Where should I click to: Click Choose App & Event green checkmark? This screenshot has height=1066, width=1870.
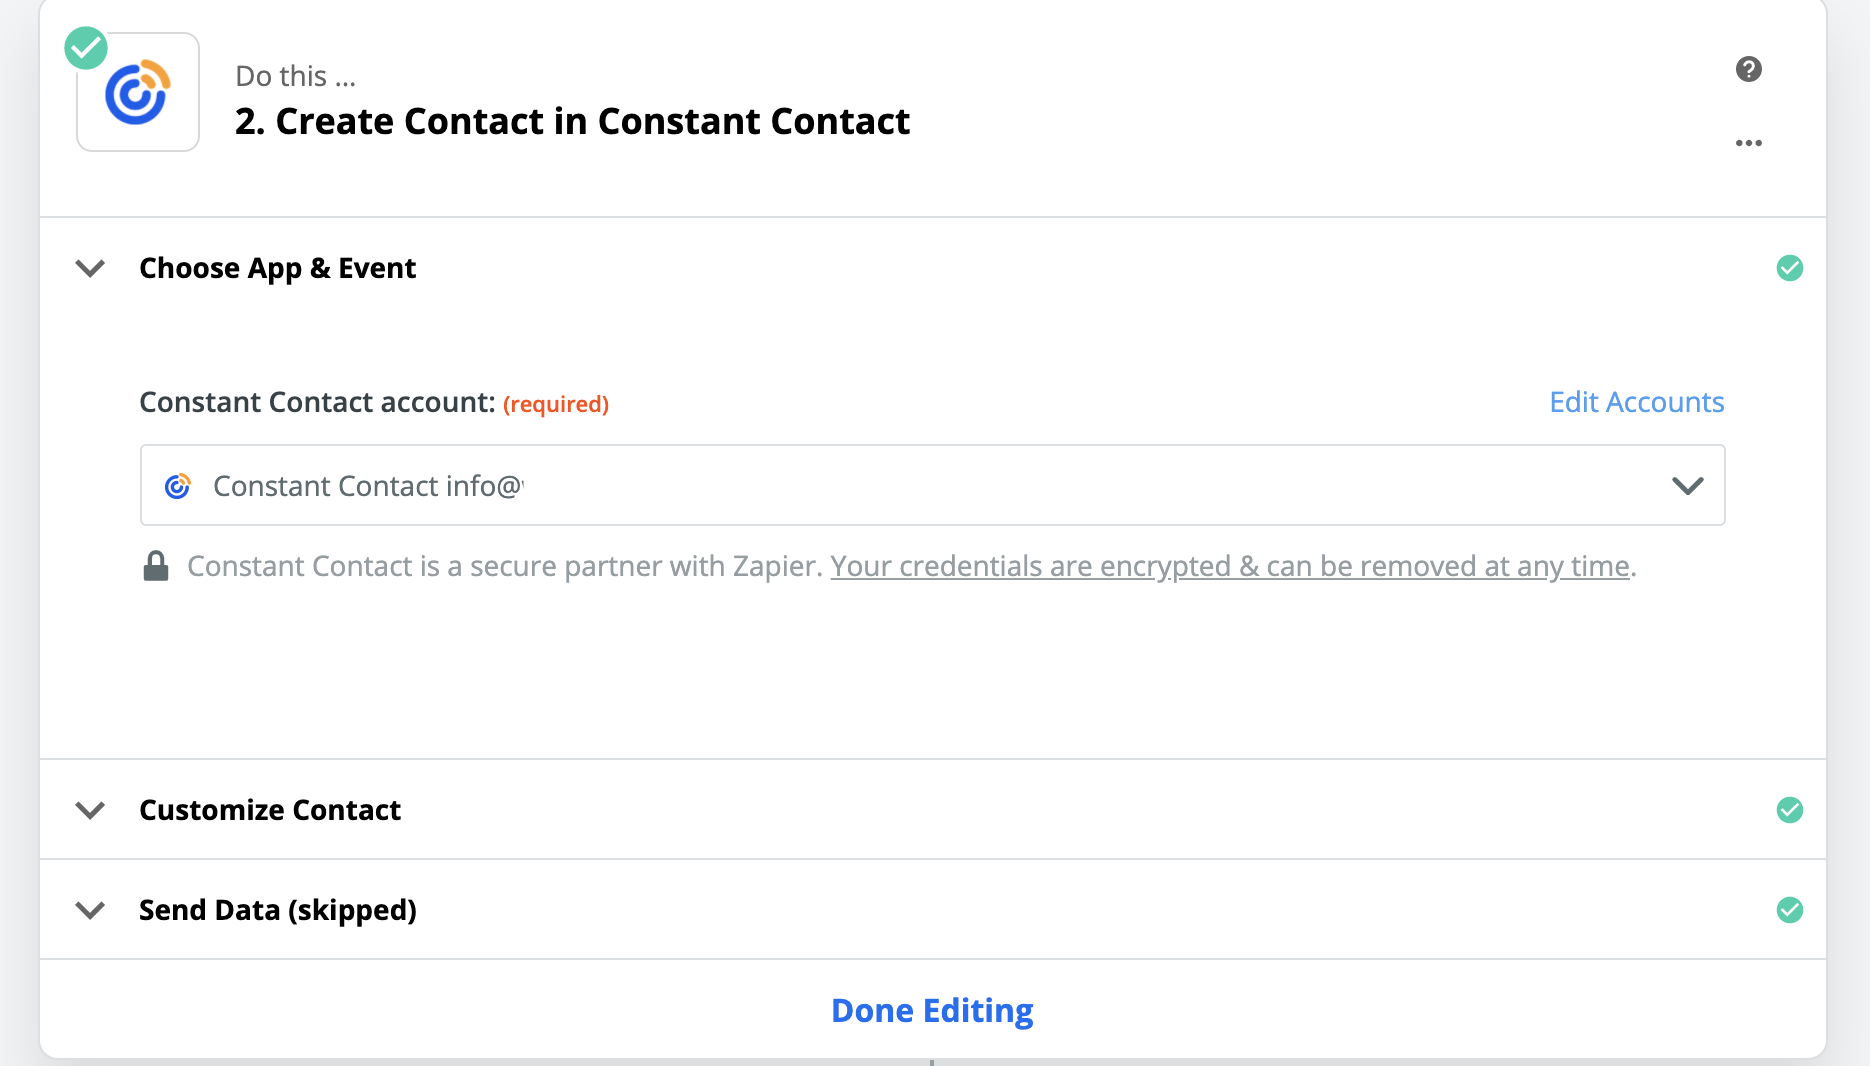[1789, 268]
